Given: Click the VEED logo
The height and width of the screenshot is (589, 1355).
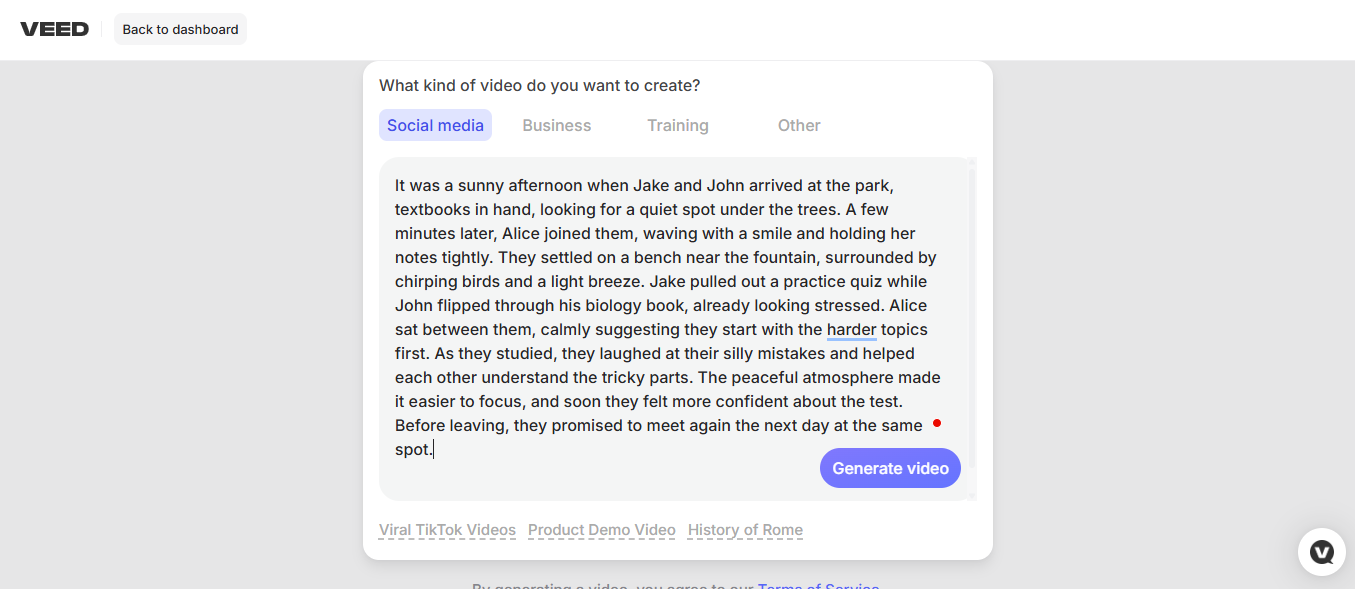Looking at the screenshot, I should [54, 29].
